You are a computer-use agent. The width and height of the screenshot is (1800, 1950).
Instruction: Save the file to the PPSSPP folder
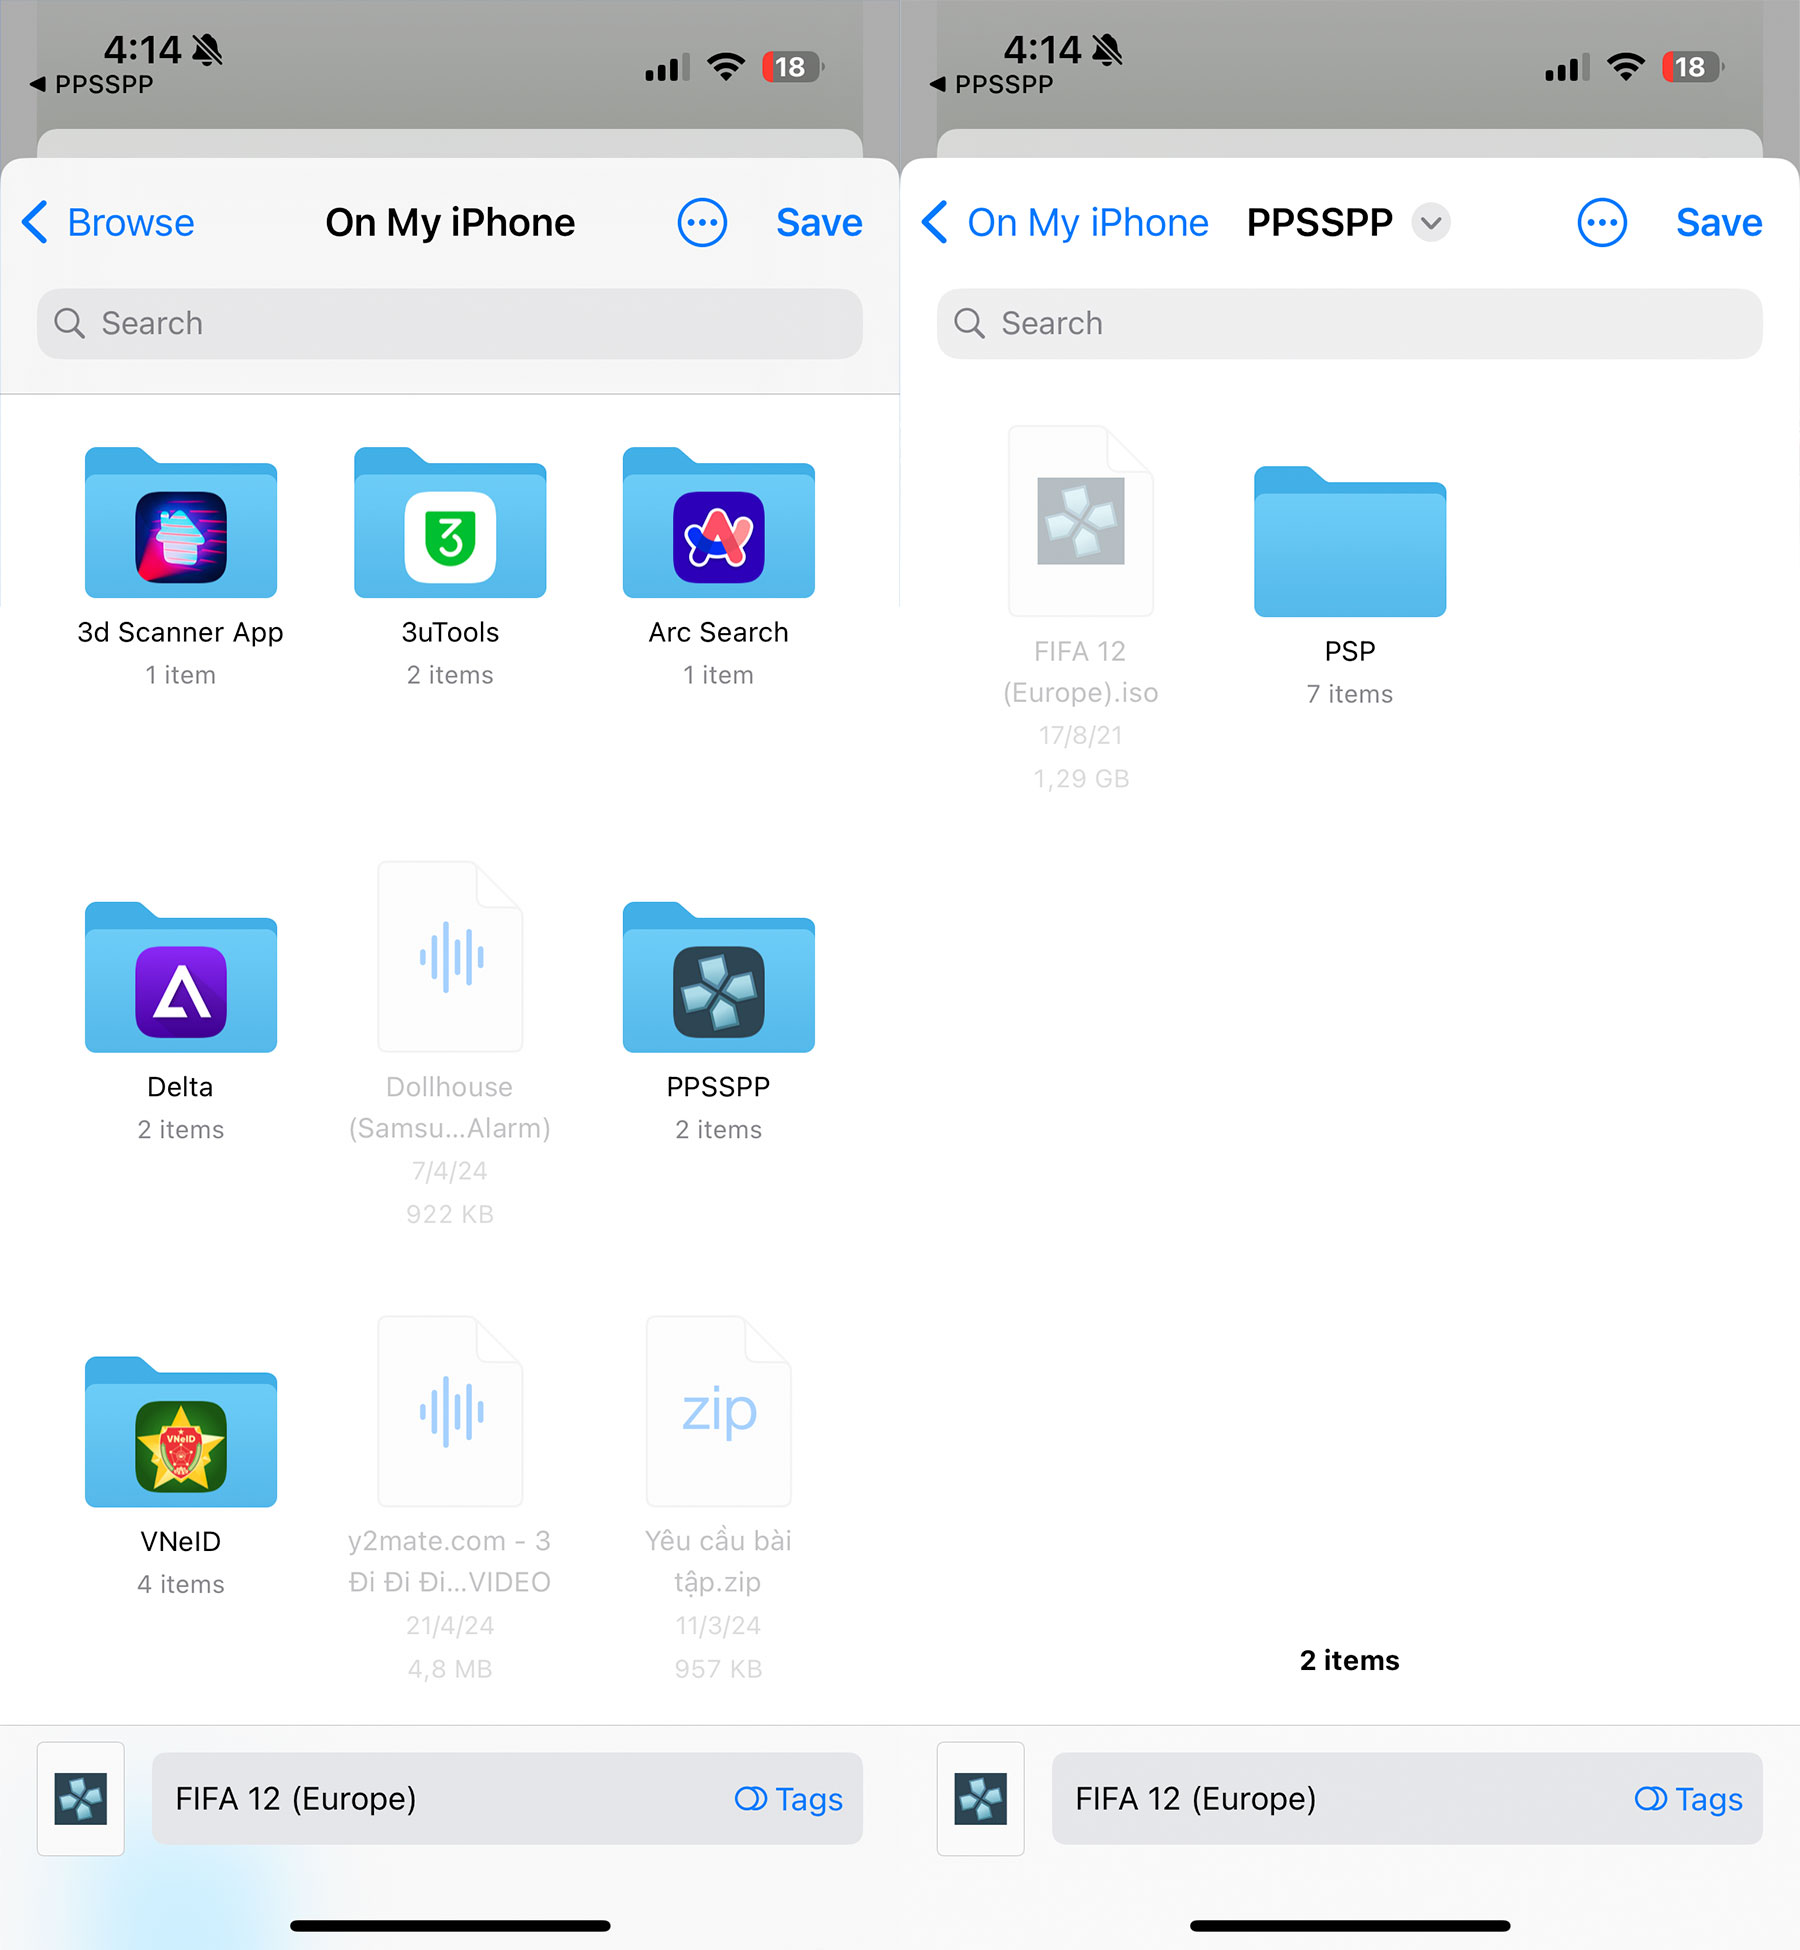1719,222
